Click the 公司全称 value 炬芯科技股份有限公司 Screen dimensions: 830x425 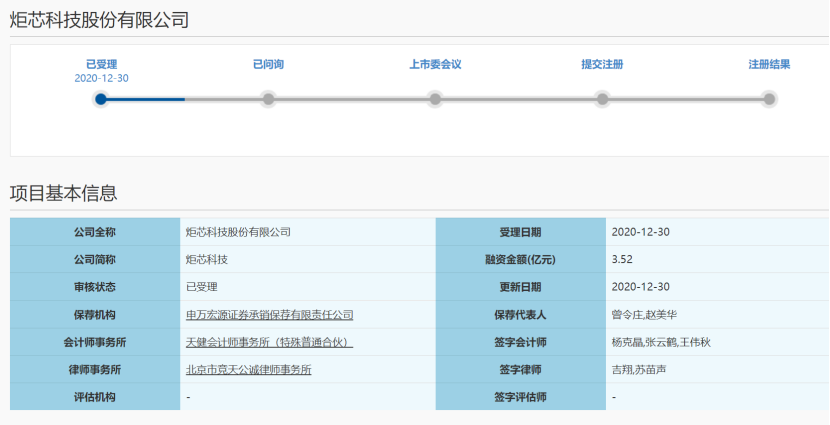coord(238,232)
